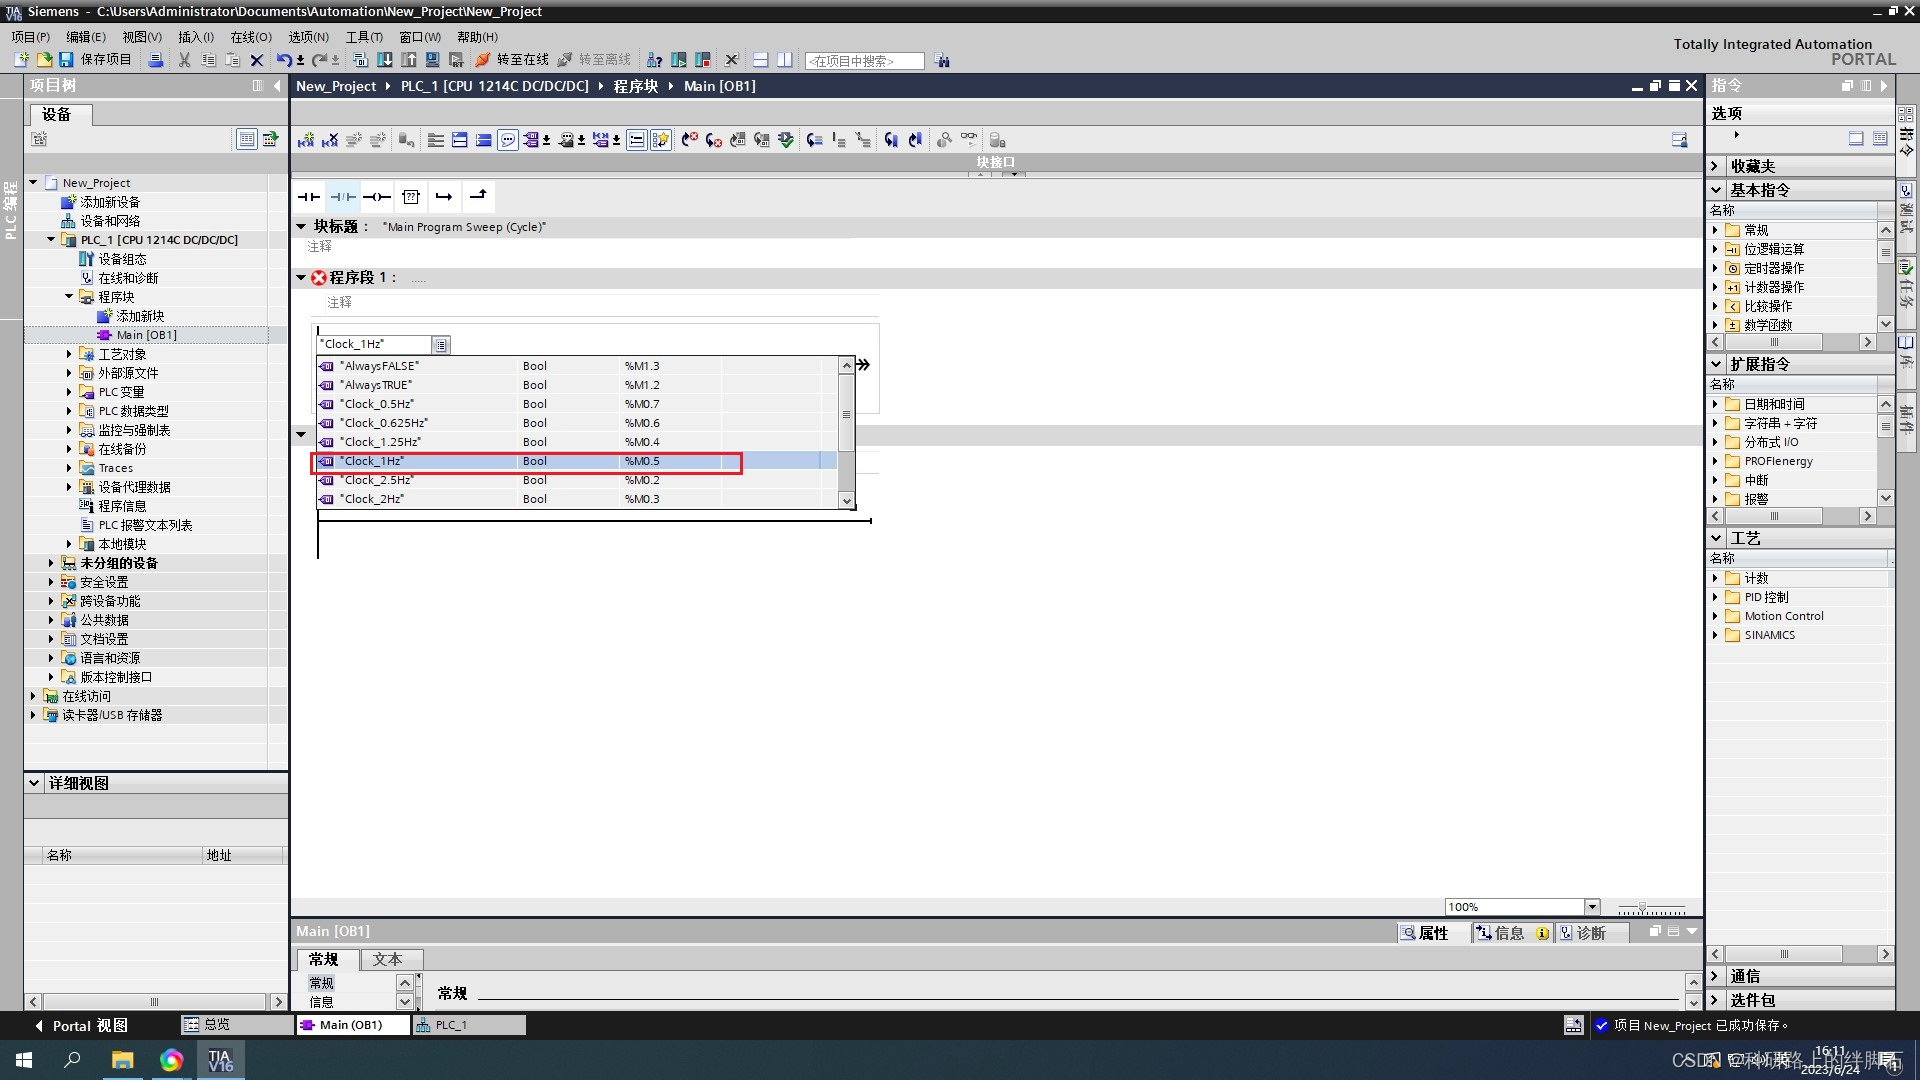Click the monitoring glasses icon in editor toolbar
This screenshot has height=1080, width=1920.
click(968, 140)
